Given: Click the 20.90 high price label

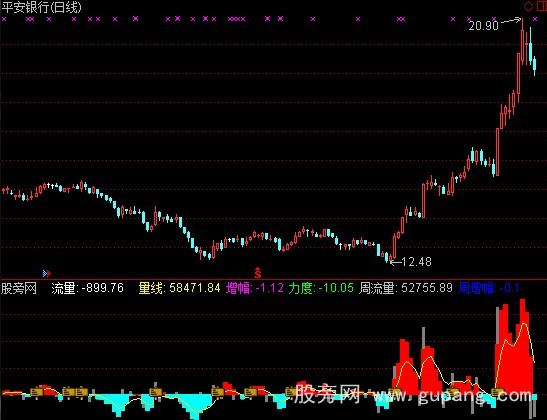Looking at the screenshot, I should tap(484, 25).
